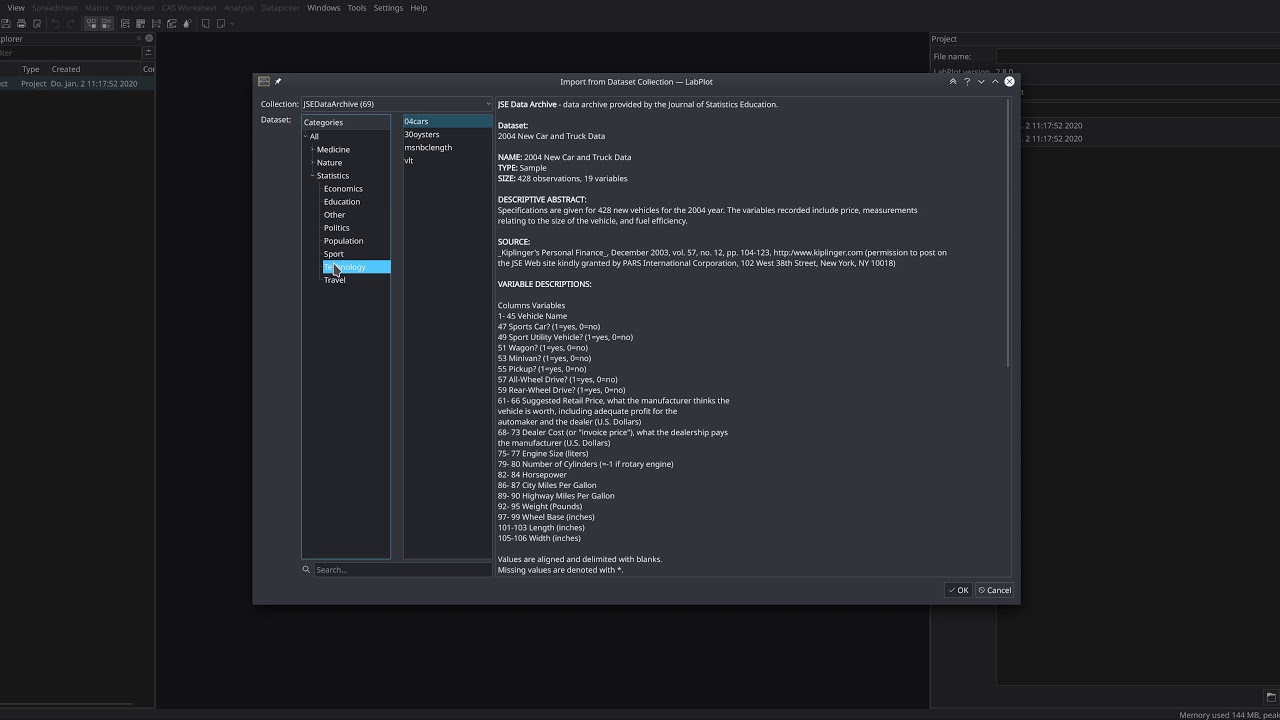Click the Categories tree header
The image size is (1280, 720).
click(346, 122)
